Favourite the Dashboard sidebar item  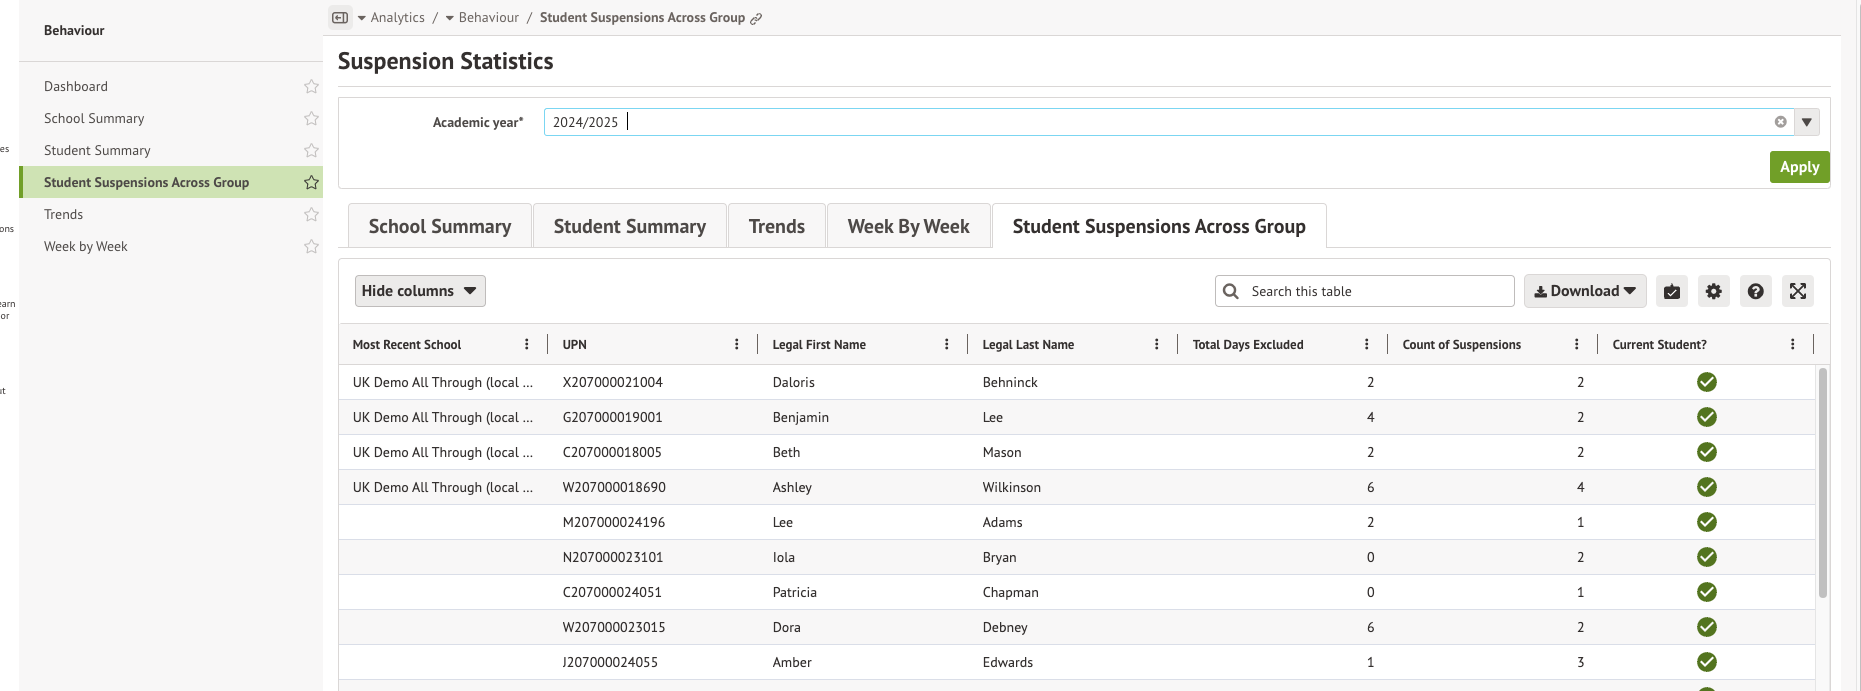coord(311,87)
